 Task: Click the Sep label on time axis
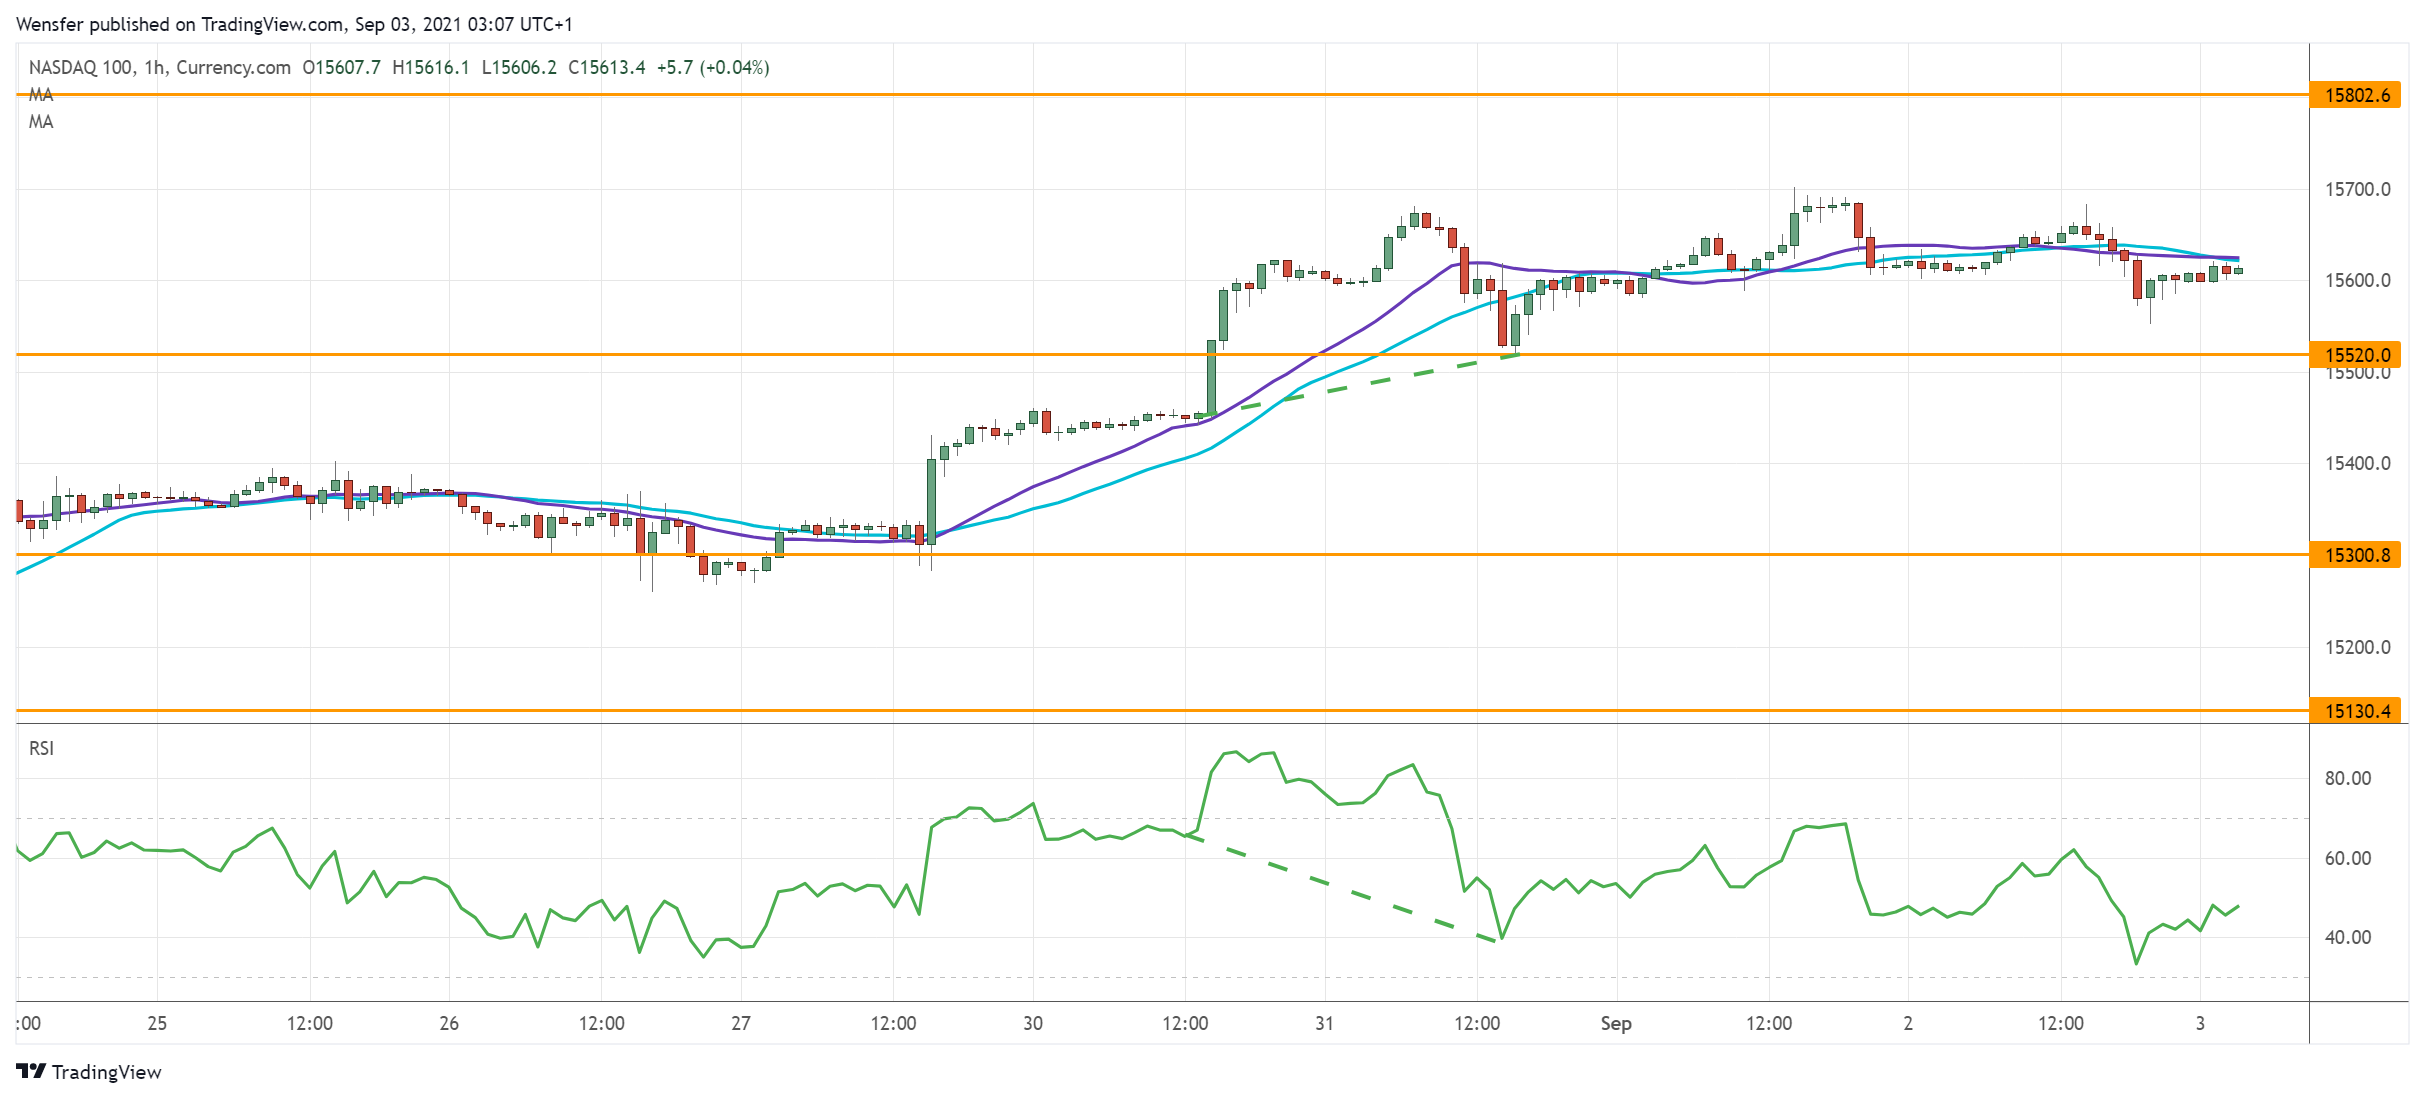pos(1615,1023)
